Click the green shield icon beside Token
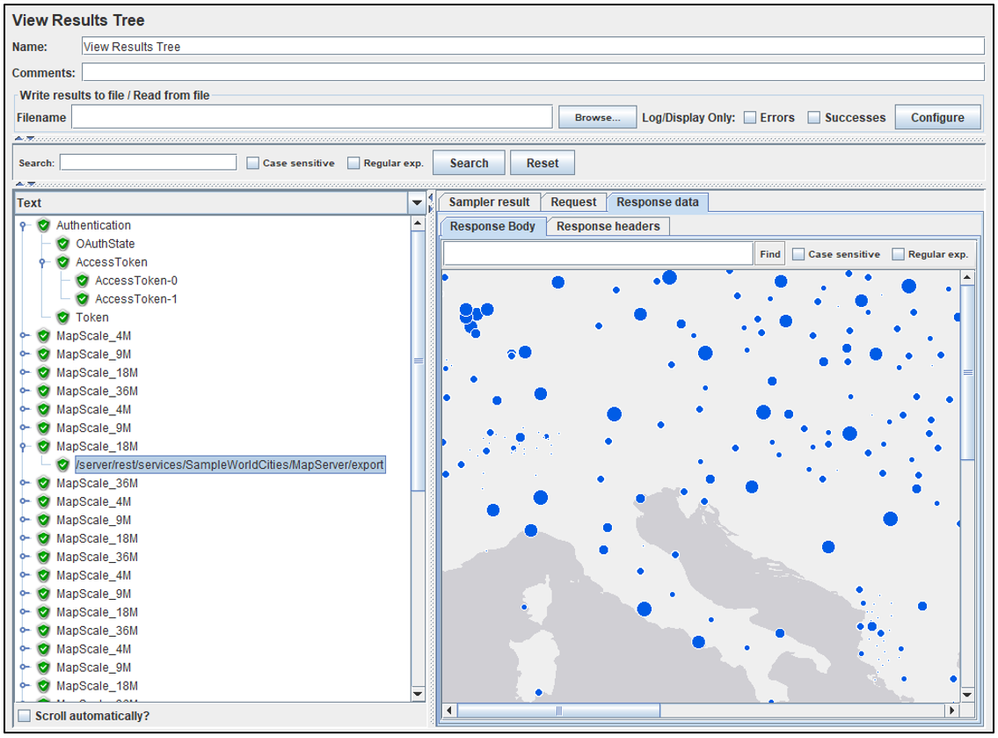998x738 pixels. (63, 318)
